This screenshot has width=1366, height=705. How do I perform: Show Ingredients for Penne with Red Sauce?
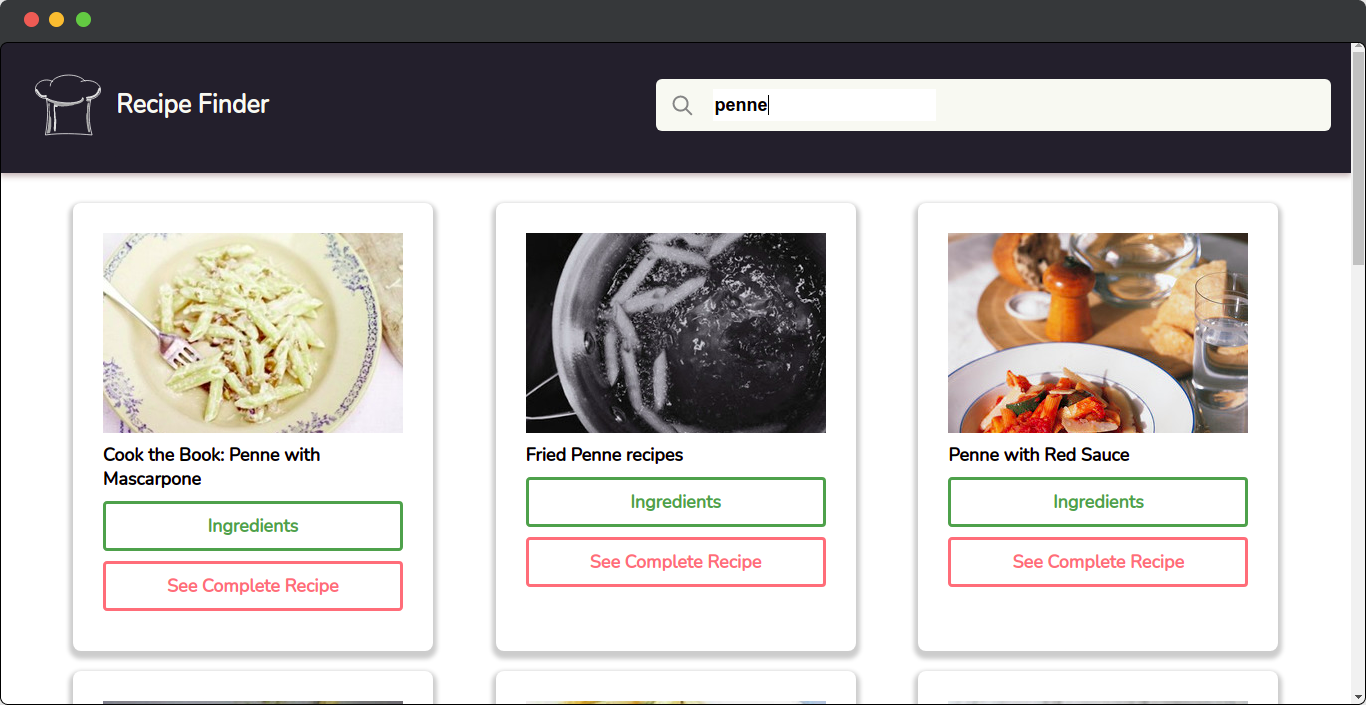coord(1097,501)
